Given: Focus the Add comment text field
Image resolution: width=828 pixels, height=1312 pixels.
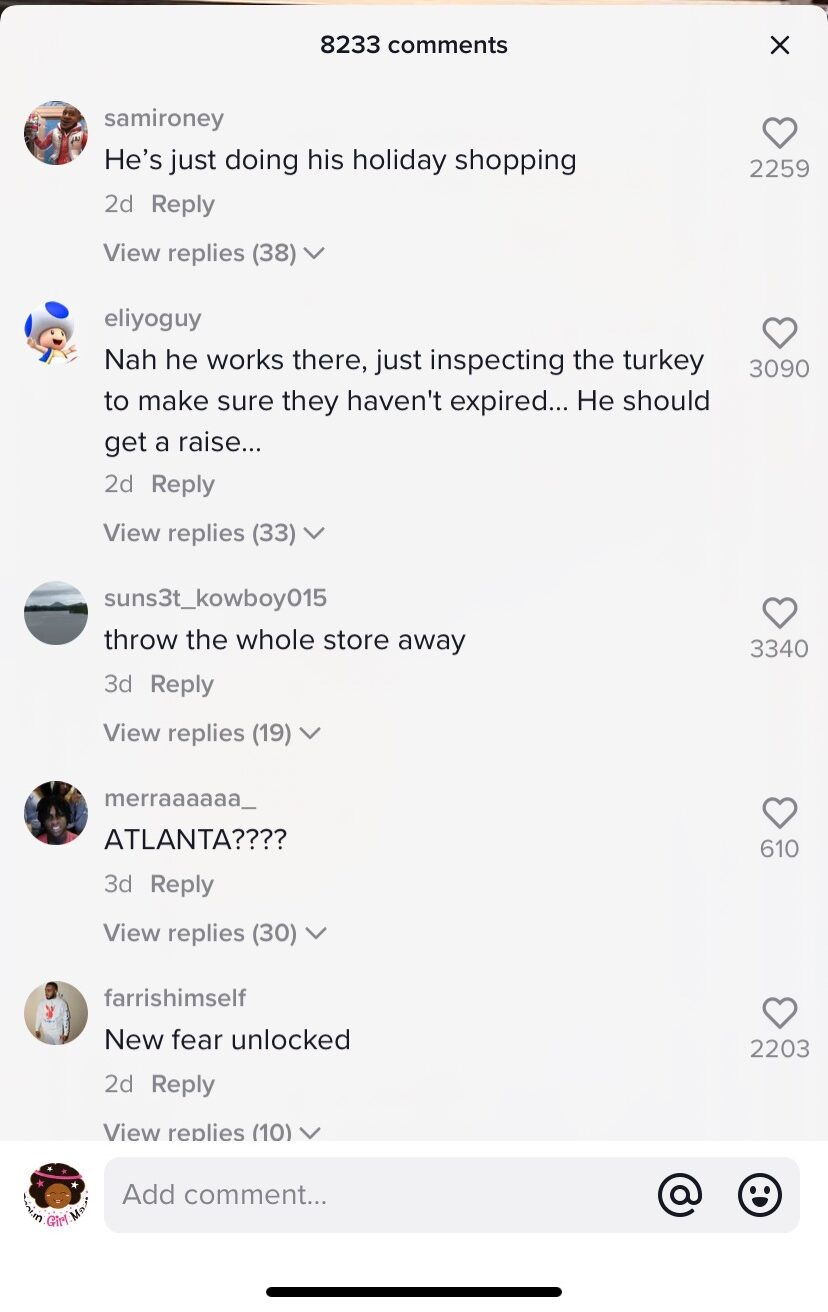Looking at the screenshot, I should 380,1194.
